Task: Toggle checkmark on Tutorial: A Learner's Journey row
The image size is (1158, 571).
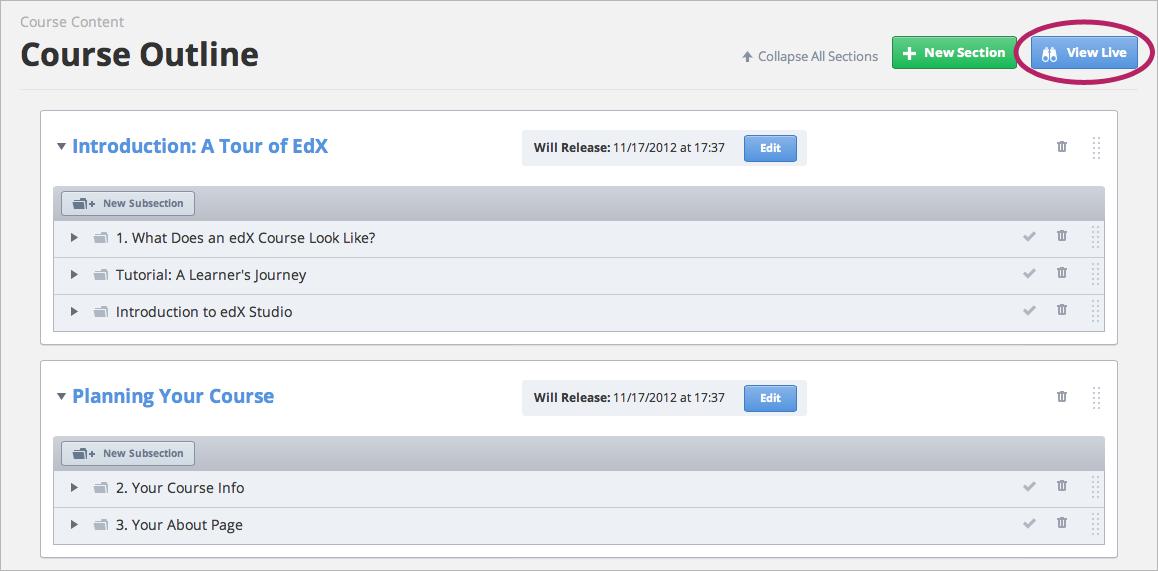Action: point(1029,274)
